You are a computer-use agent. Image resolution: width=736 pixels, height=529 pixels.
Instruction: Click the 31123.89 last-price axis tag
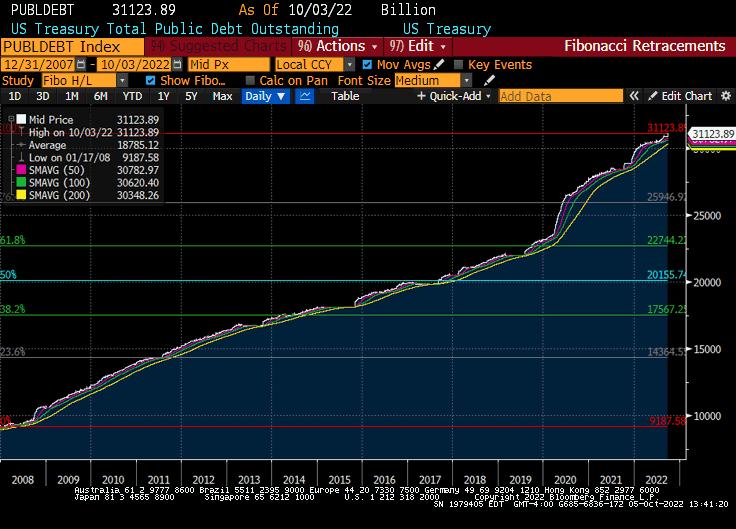(713, 134)
